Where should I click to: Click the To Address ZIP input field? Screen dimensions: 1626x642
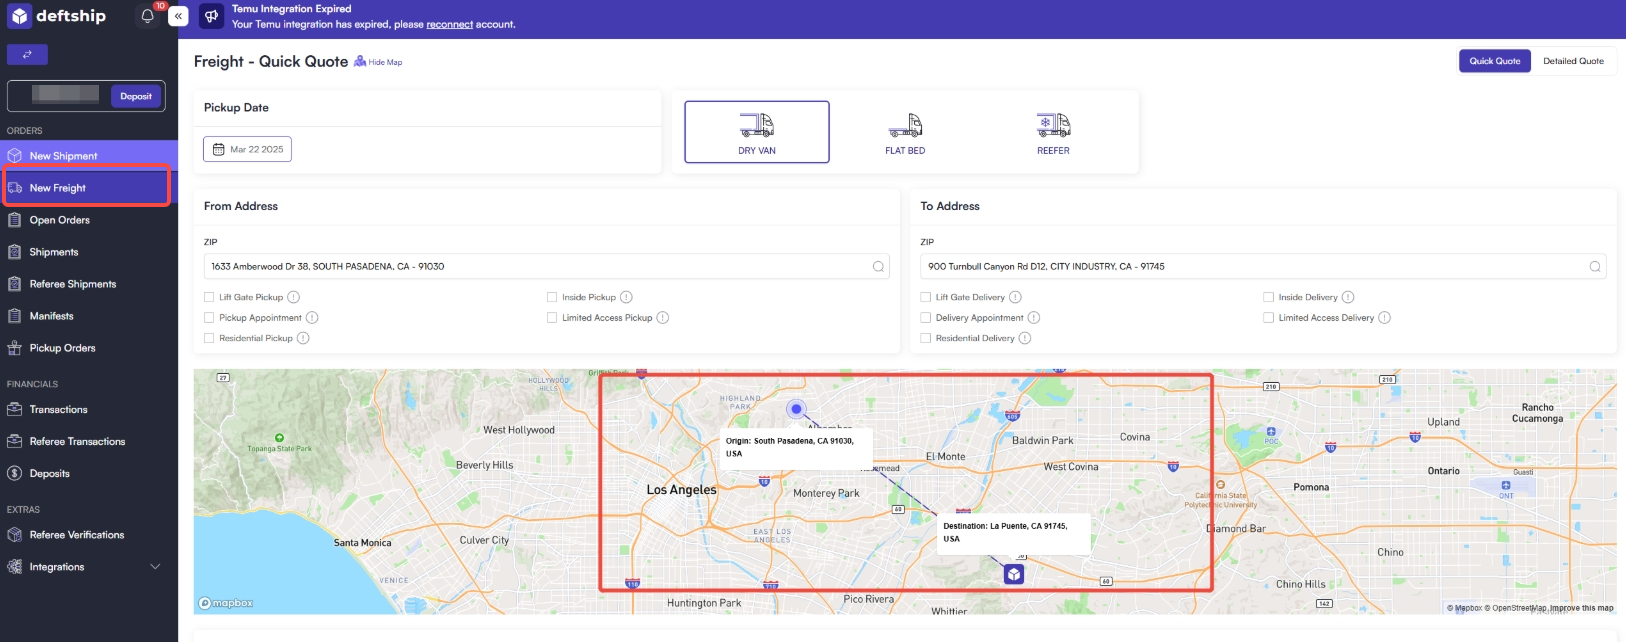[x=1263, y=266]
